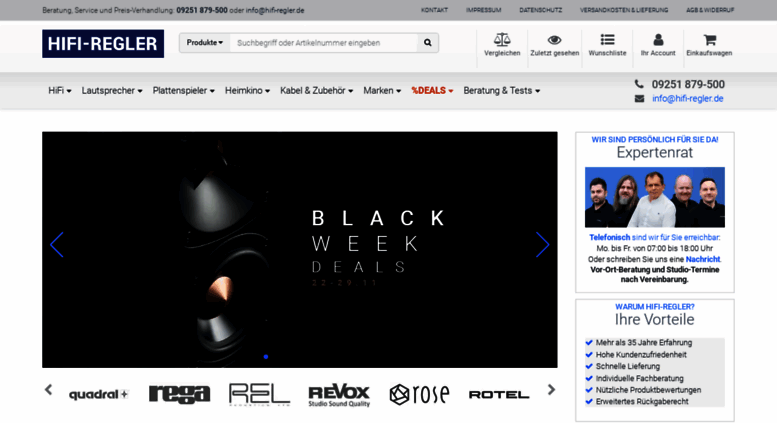This screenshot has width=777, height=423.
Task: Move brand carousel to previous logos
Action: click(x=49, y=390)
